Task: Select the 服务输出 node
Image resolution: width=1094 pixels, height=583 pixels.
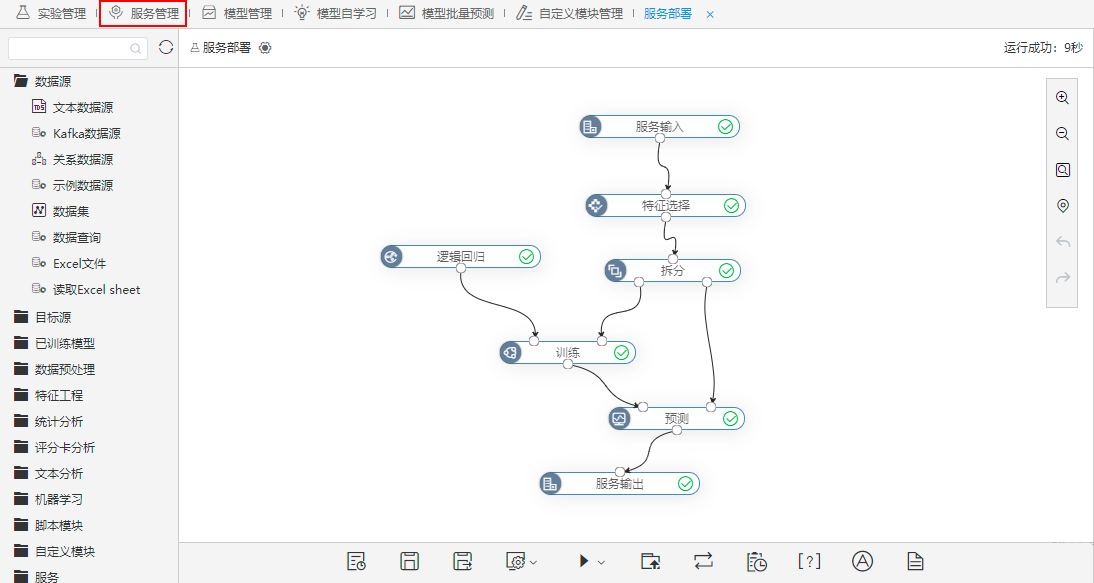Action: tap(620, 483)
